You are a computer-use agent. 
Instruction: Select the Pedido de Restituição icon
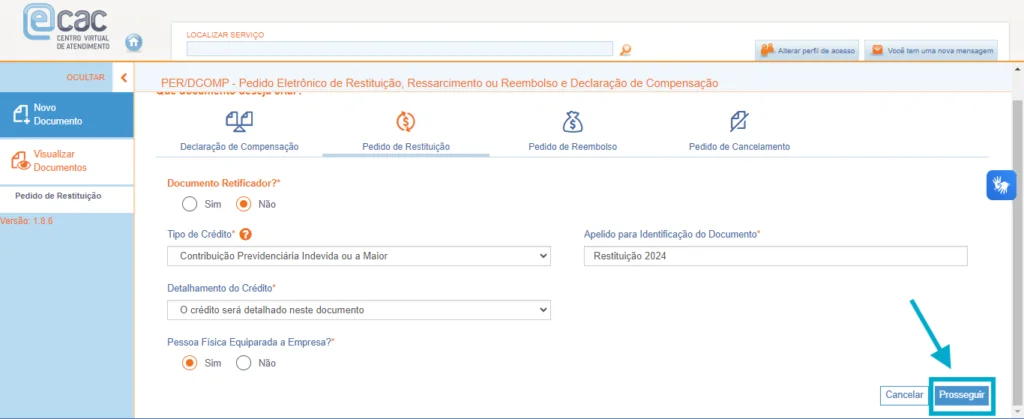[405, 122]
